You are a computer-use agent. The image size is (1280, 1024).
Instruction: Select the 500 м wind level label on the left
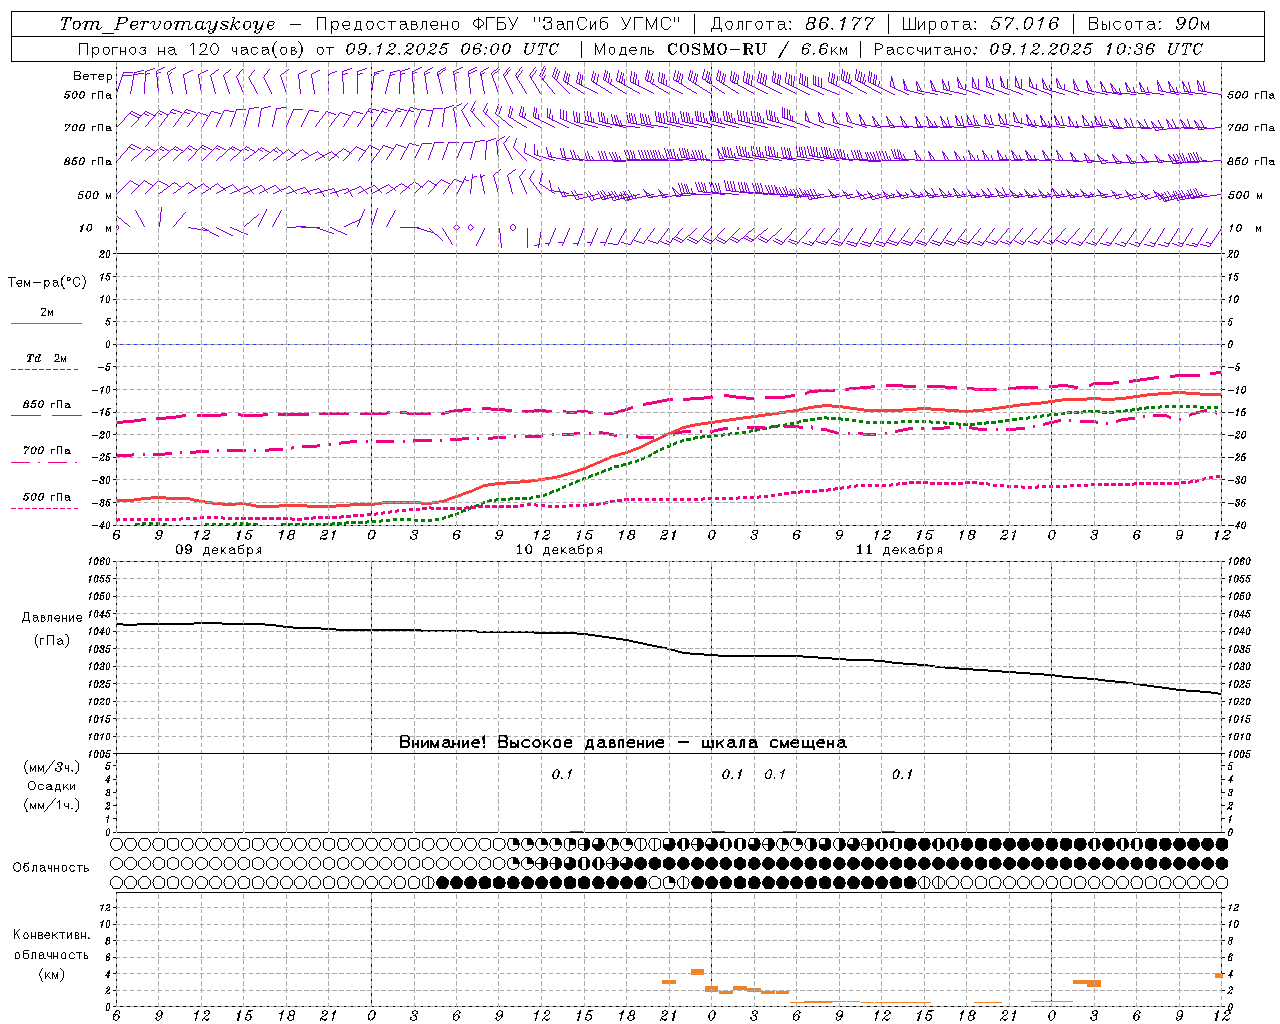coord(95,195)
